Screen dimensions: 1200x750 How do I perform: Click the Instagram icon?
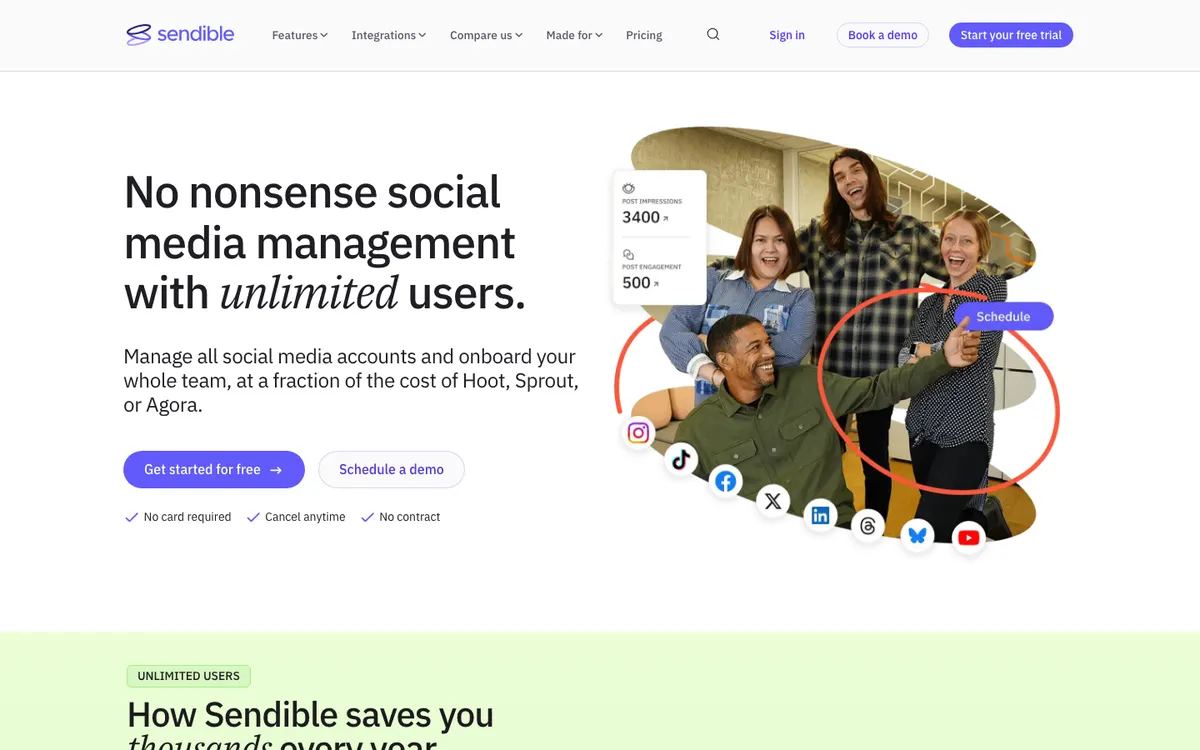pos(639,433)
